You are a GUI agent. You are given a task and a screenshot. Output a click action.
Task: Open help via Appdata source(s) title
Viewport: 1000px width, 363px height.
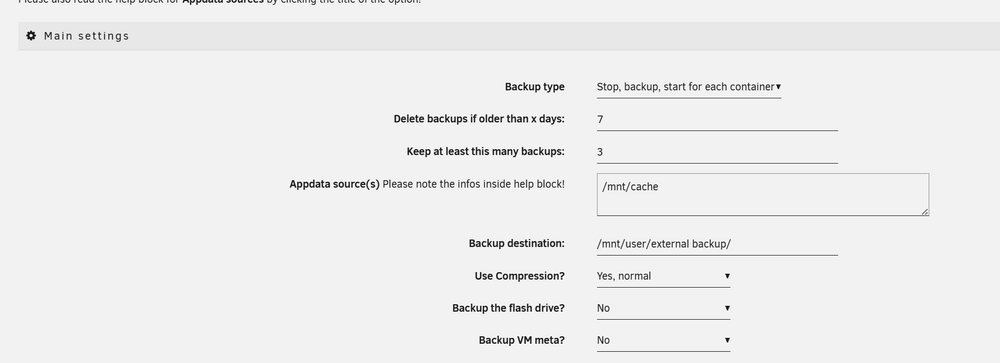[334, 184]
